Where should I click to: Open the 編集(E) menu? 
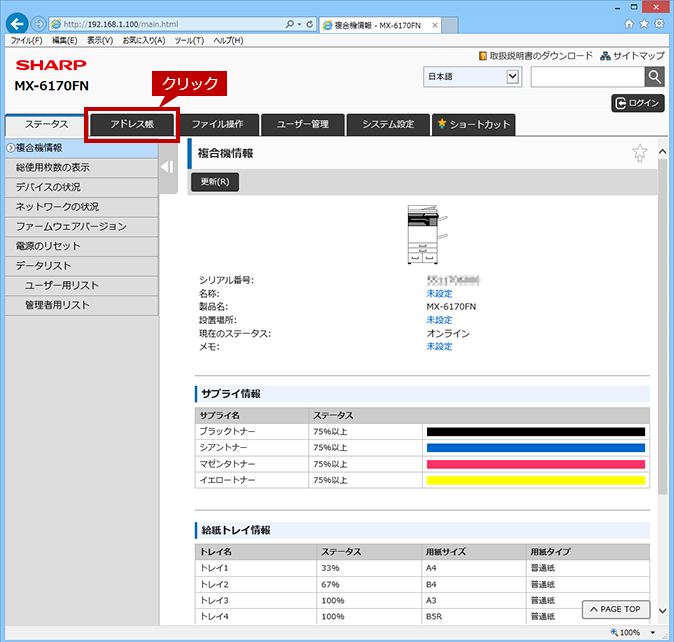pos(64,40)
